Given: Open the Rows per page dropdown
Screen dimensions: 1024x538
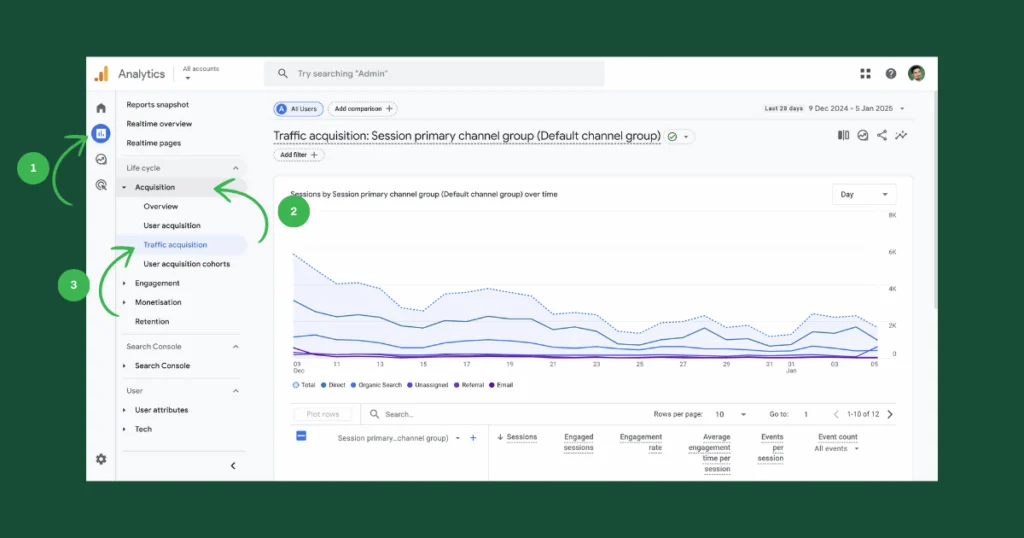Looking at the screenshot, I should (730, 415).
